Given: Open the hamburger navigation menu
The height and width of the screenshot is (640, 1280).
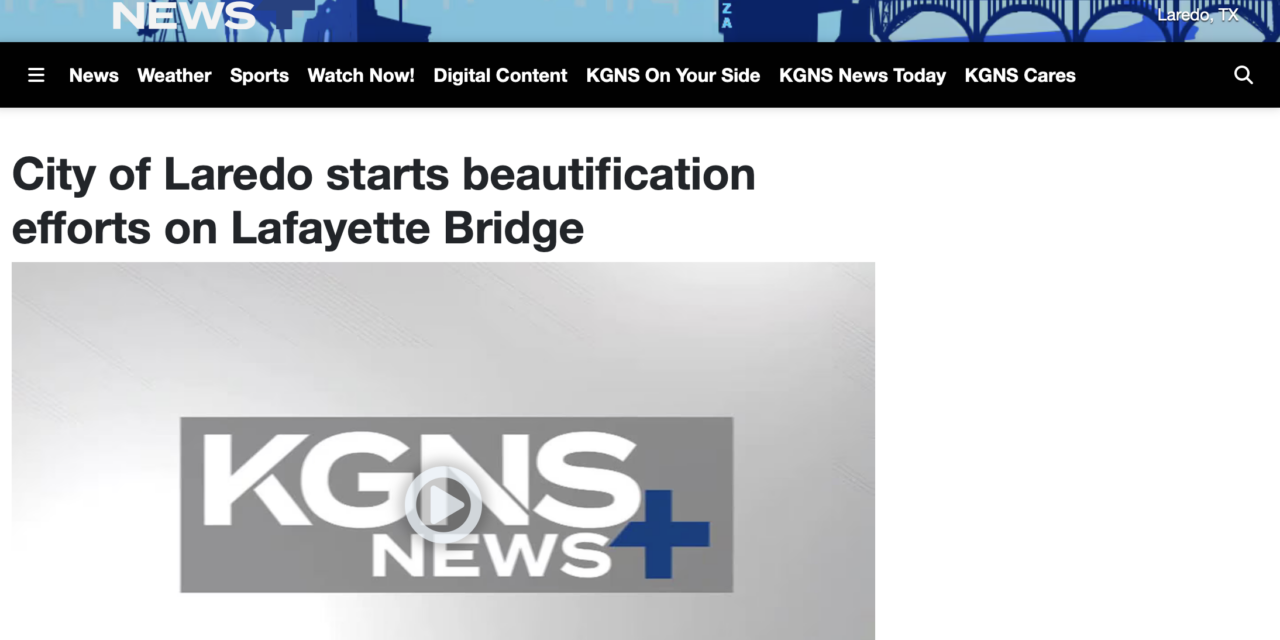Looking at the screenshot, I should tap(36, 75).
